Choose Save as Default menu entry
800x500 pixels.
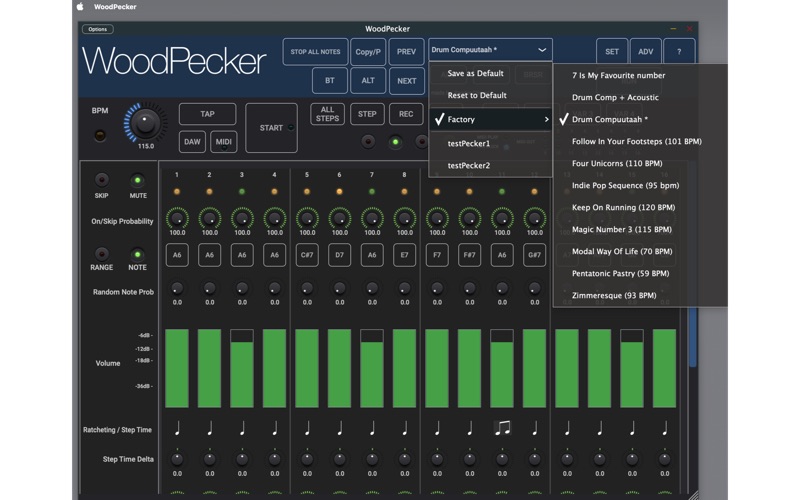(490, 73)
